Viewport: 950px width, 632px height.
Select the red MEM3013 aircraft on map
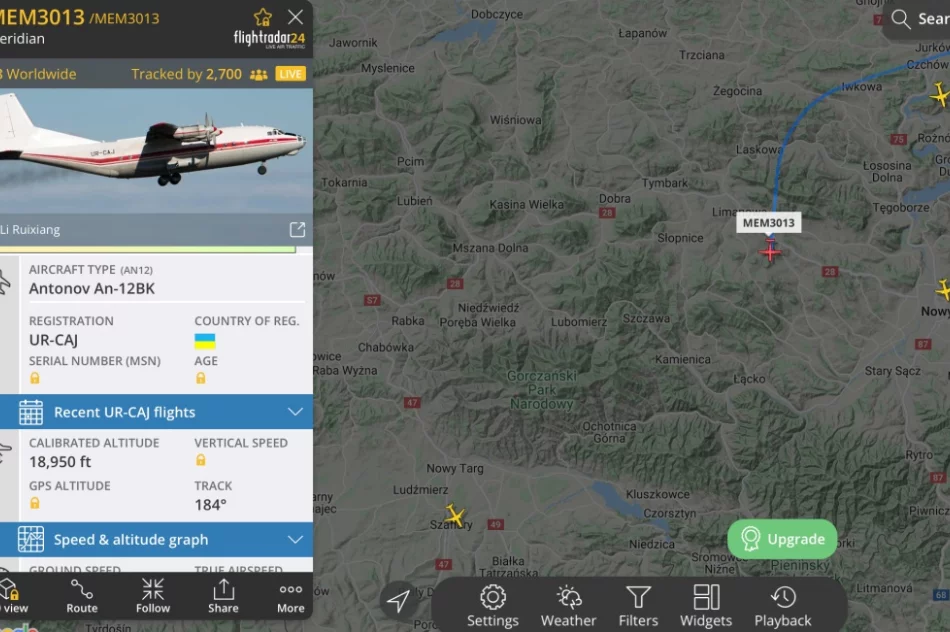(770, 250)
